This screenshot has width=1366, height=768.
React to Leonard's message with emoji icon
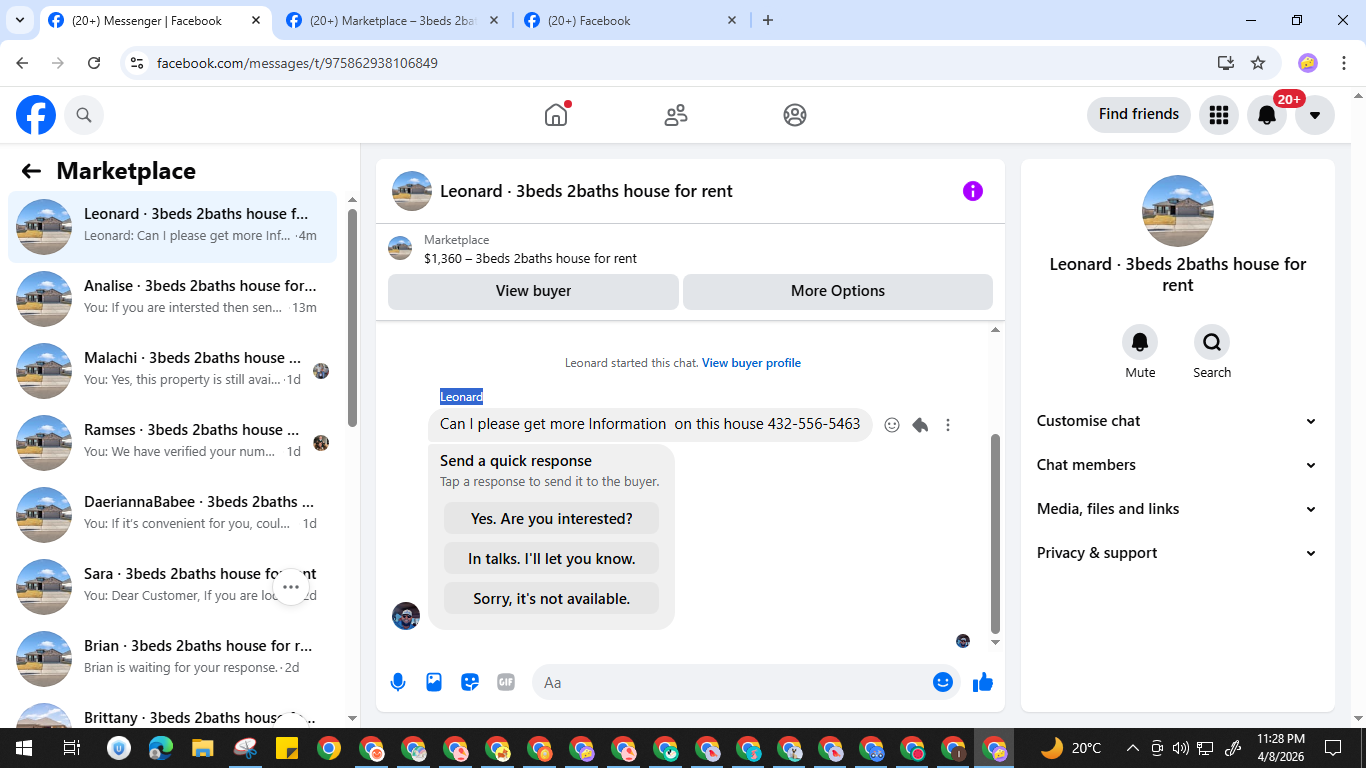(x=892, y=425)
